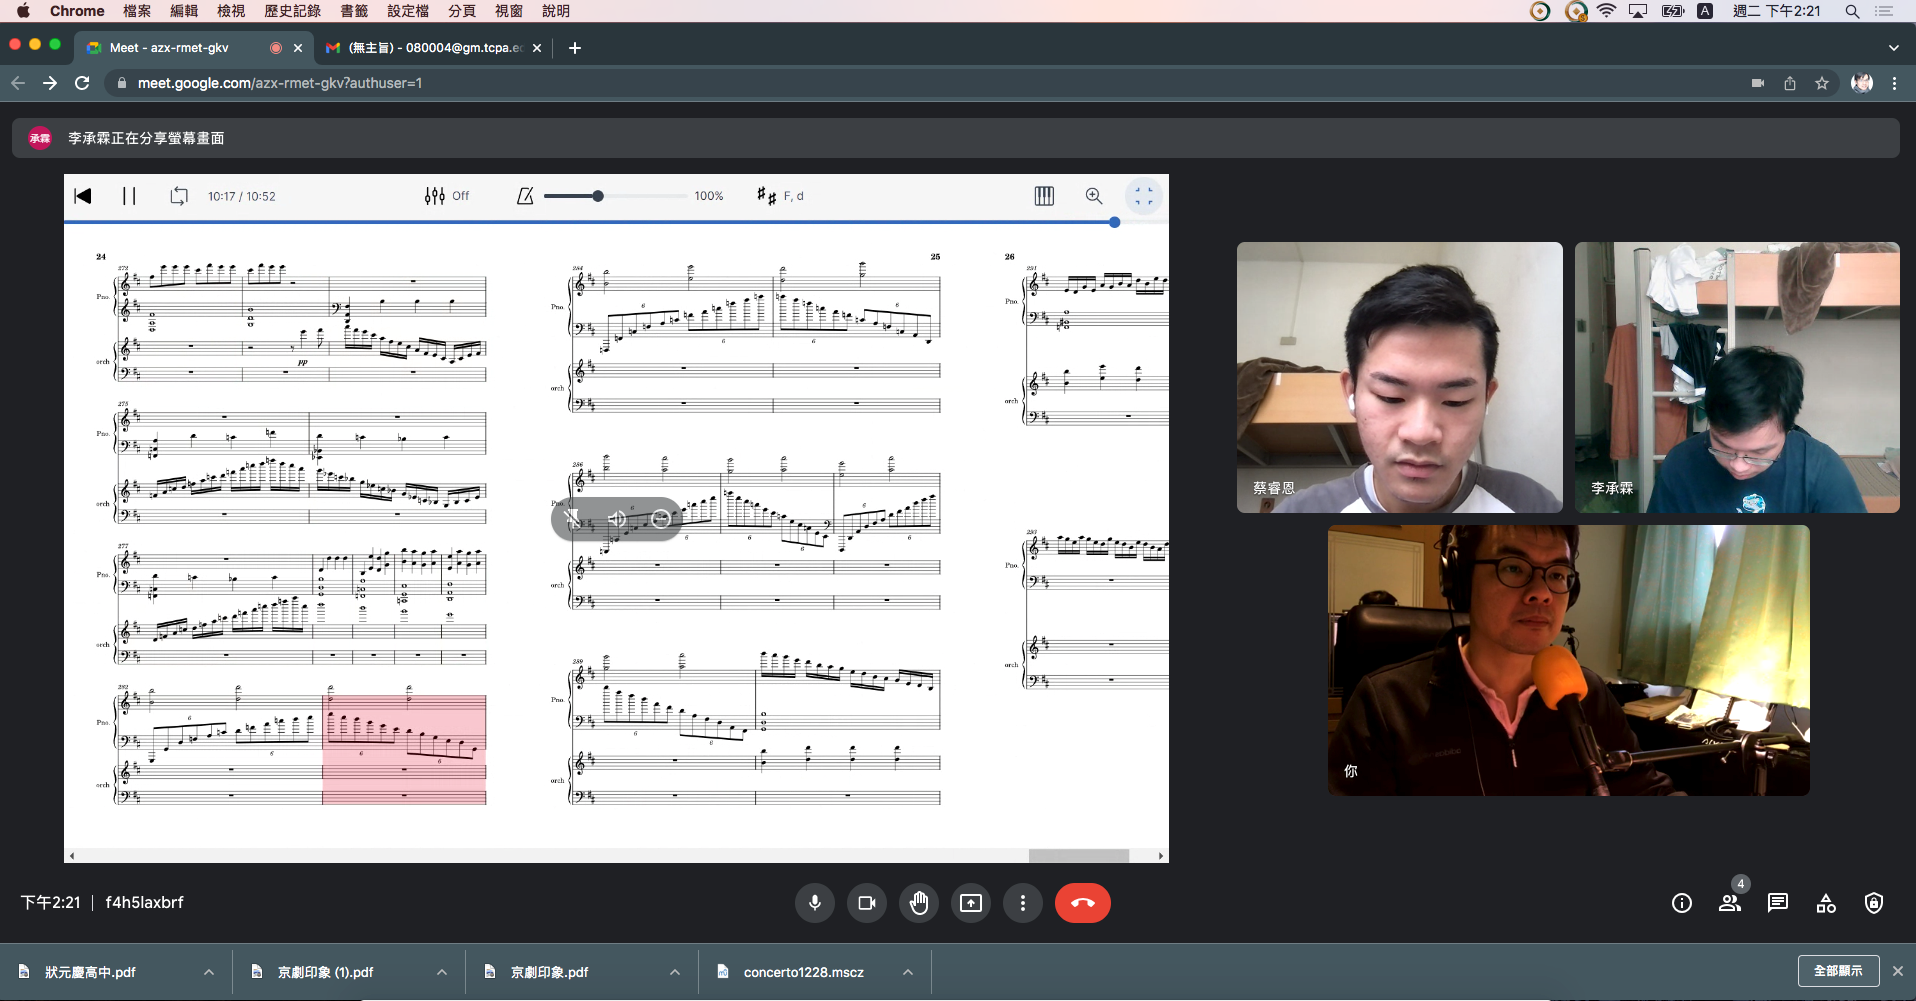1916x1001 pixels.
Task: Open the 書籤 menu
Action: (354, 11)
